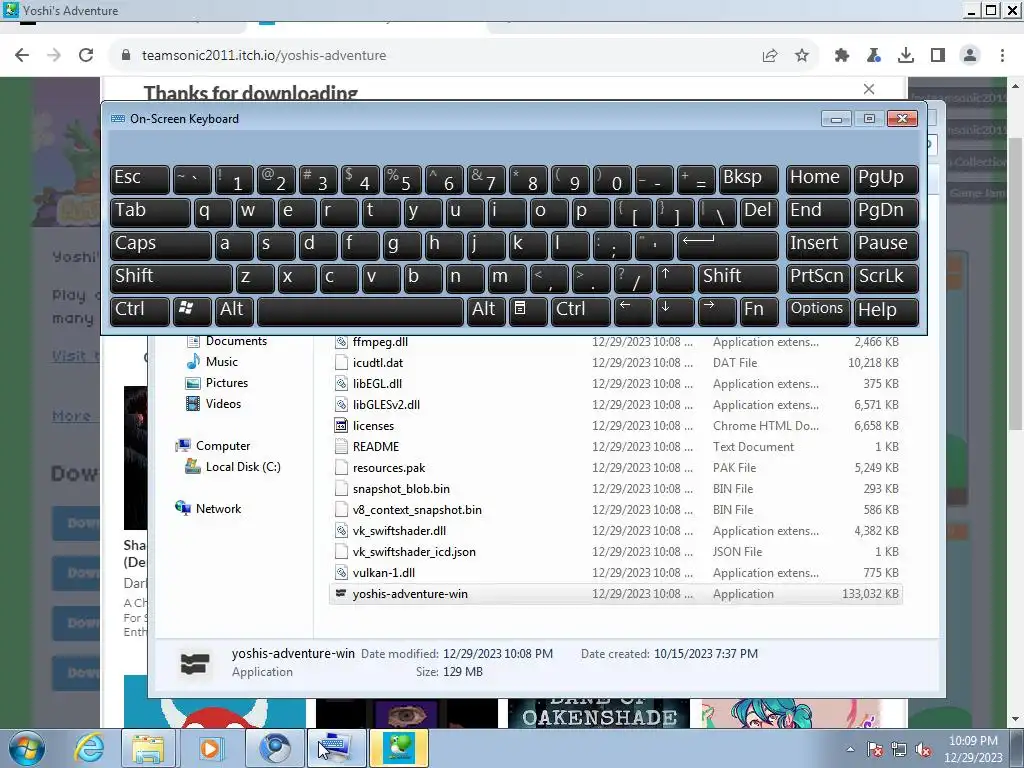
Task: Tap the PrtScn key
Action: pos(818,278)
